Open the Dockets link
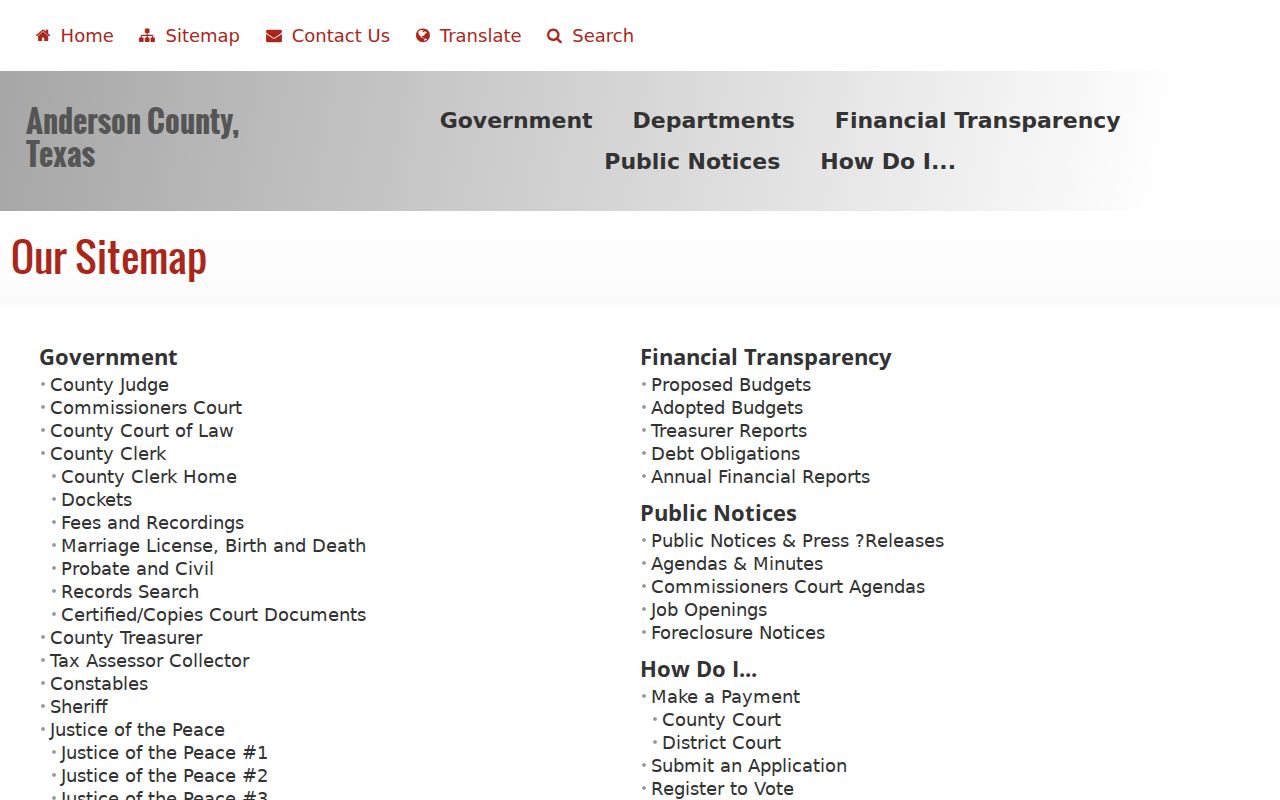Viewport: 1280px width, 800px height. pyautogui.click(x=96, y=500)
